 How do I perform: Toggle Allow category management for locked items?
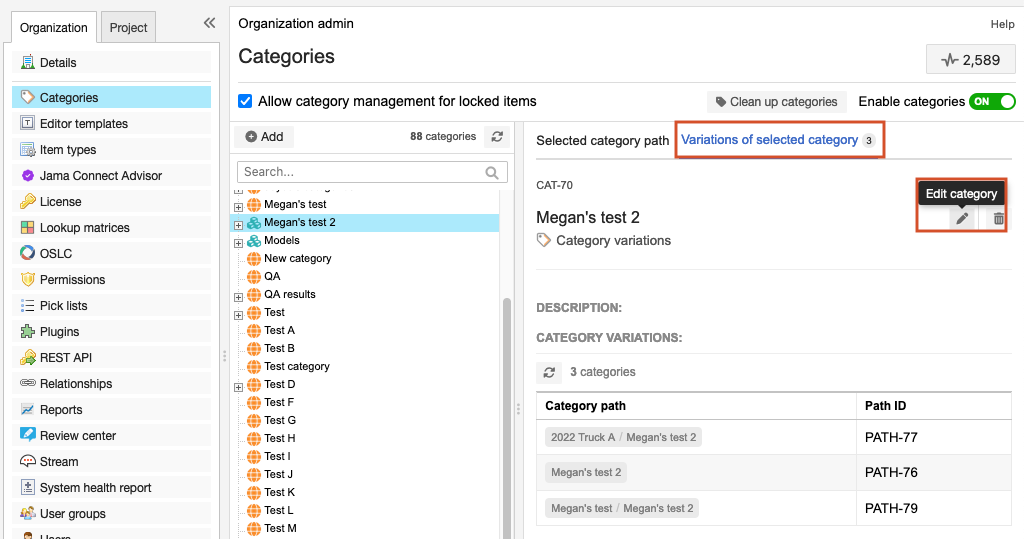(x=245, y=101)
